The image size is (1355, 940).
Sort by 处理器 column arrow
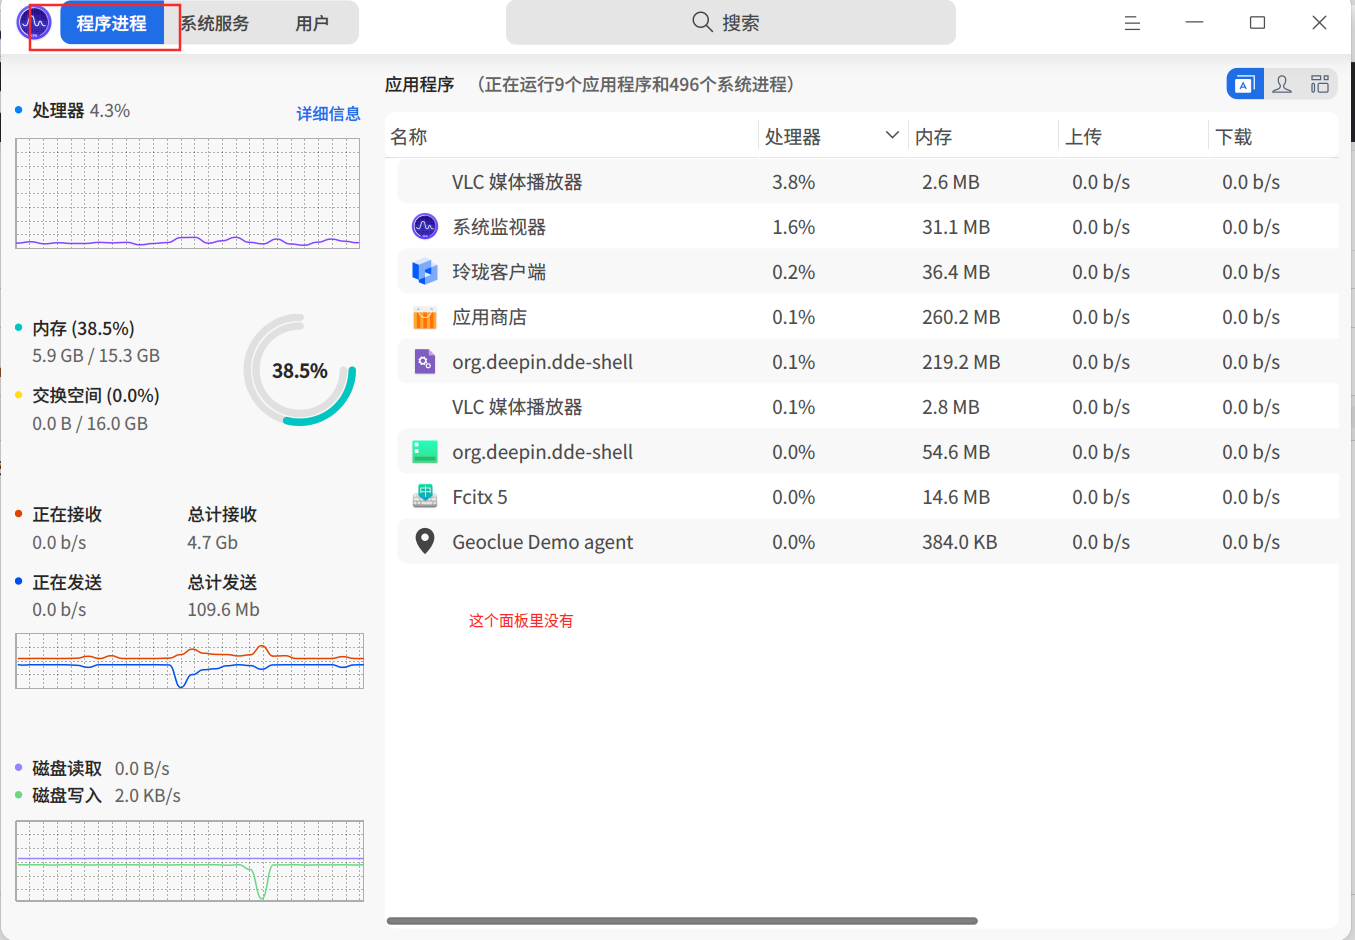click(892, 135)
